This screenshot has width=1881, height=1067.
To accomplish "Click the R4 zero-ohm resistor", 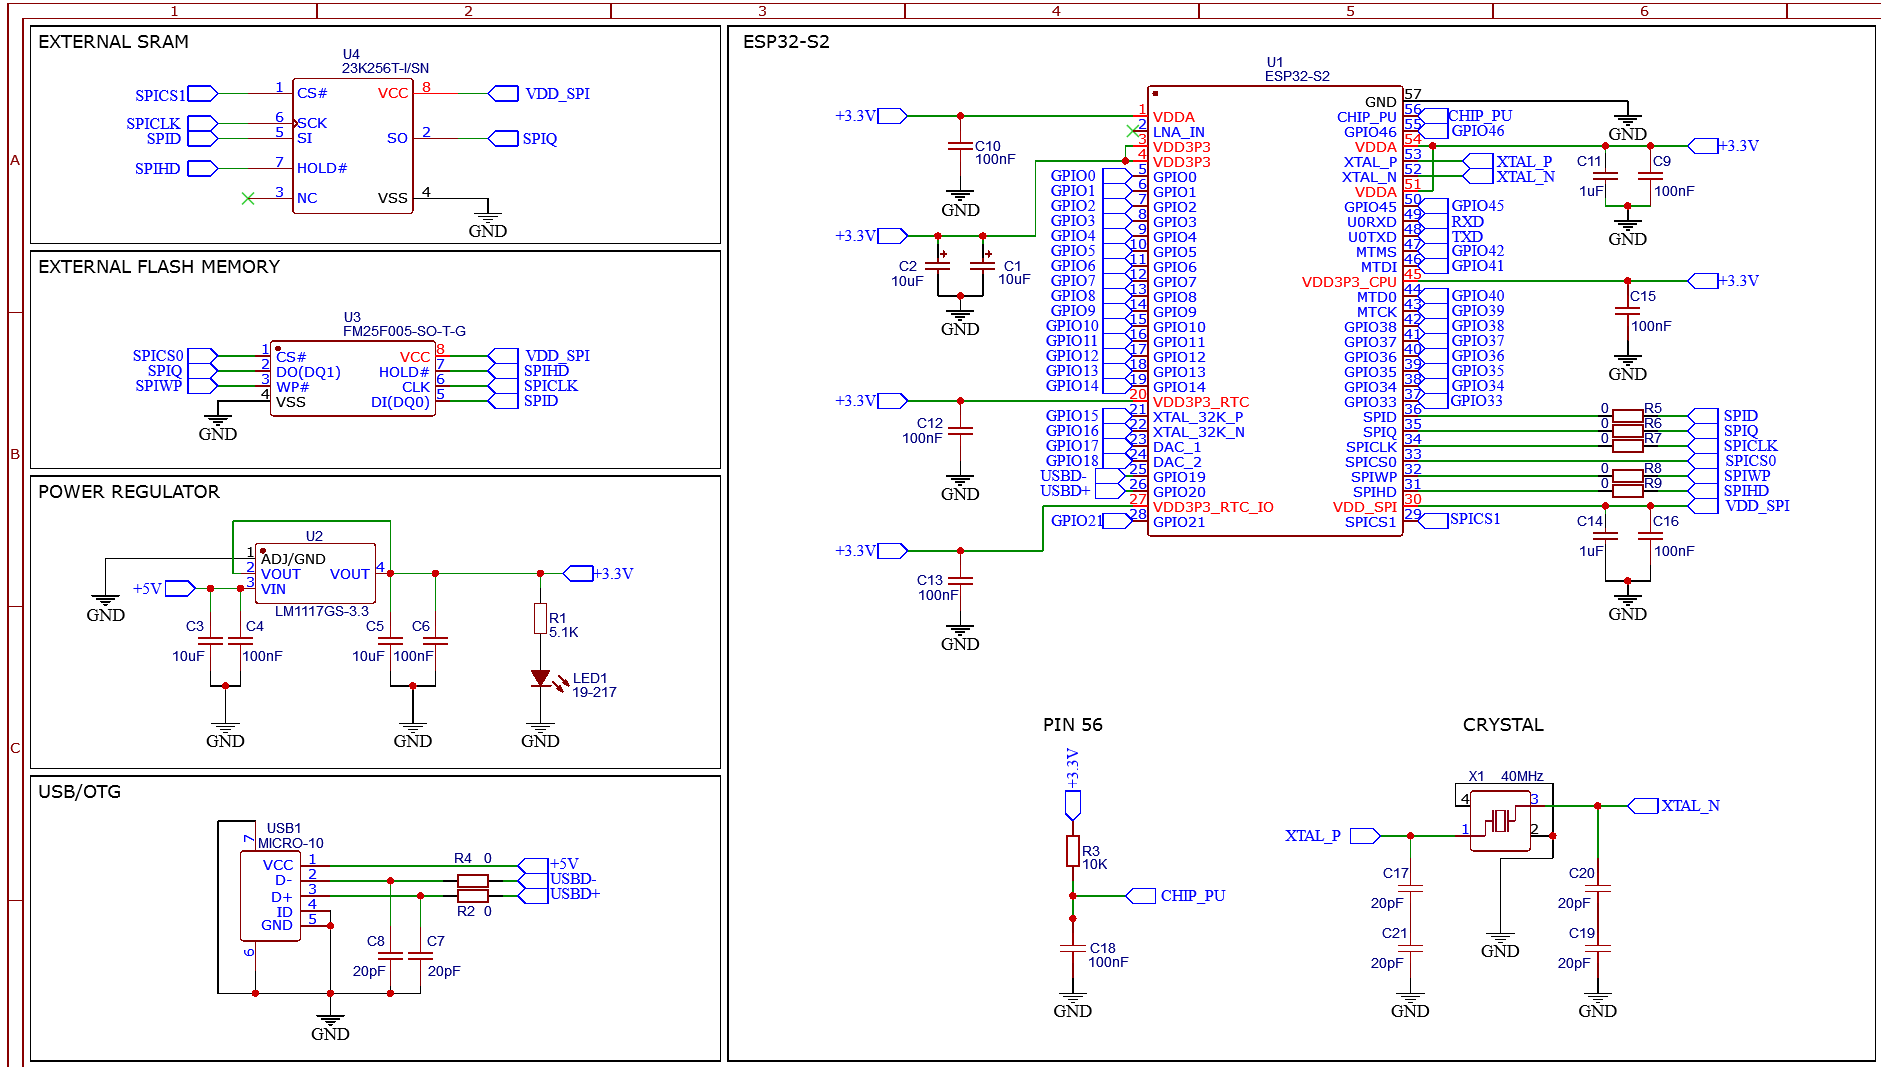I will (x=472, y=880).
